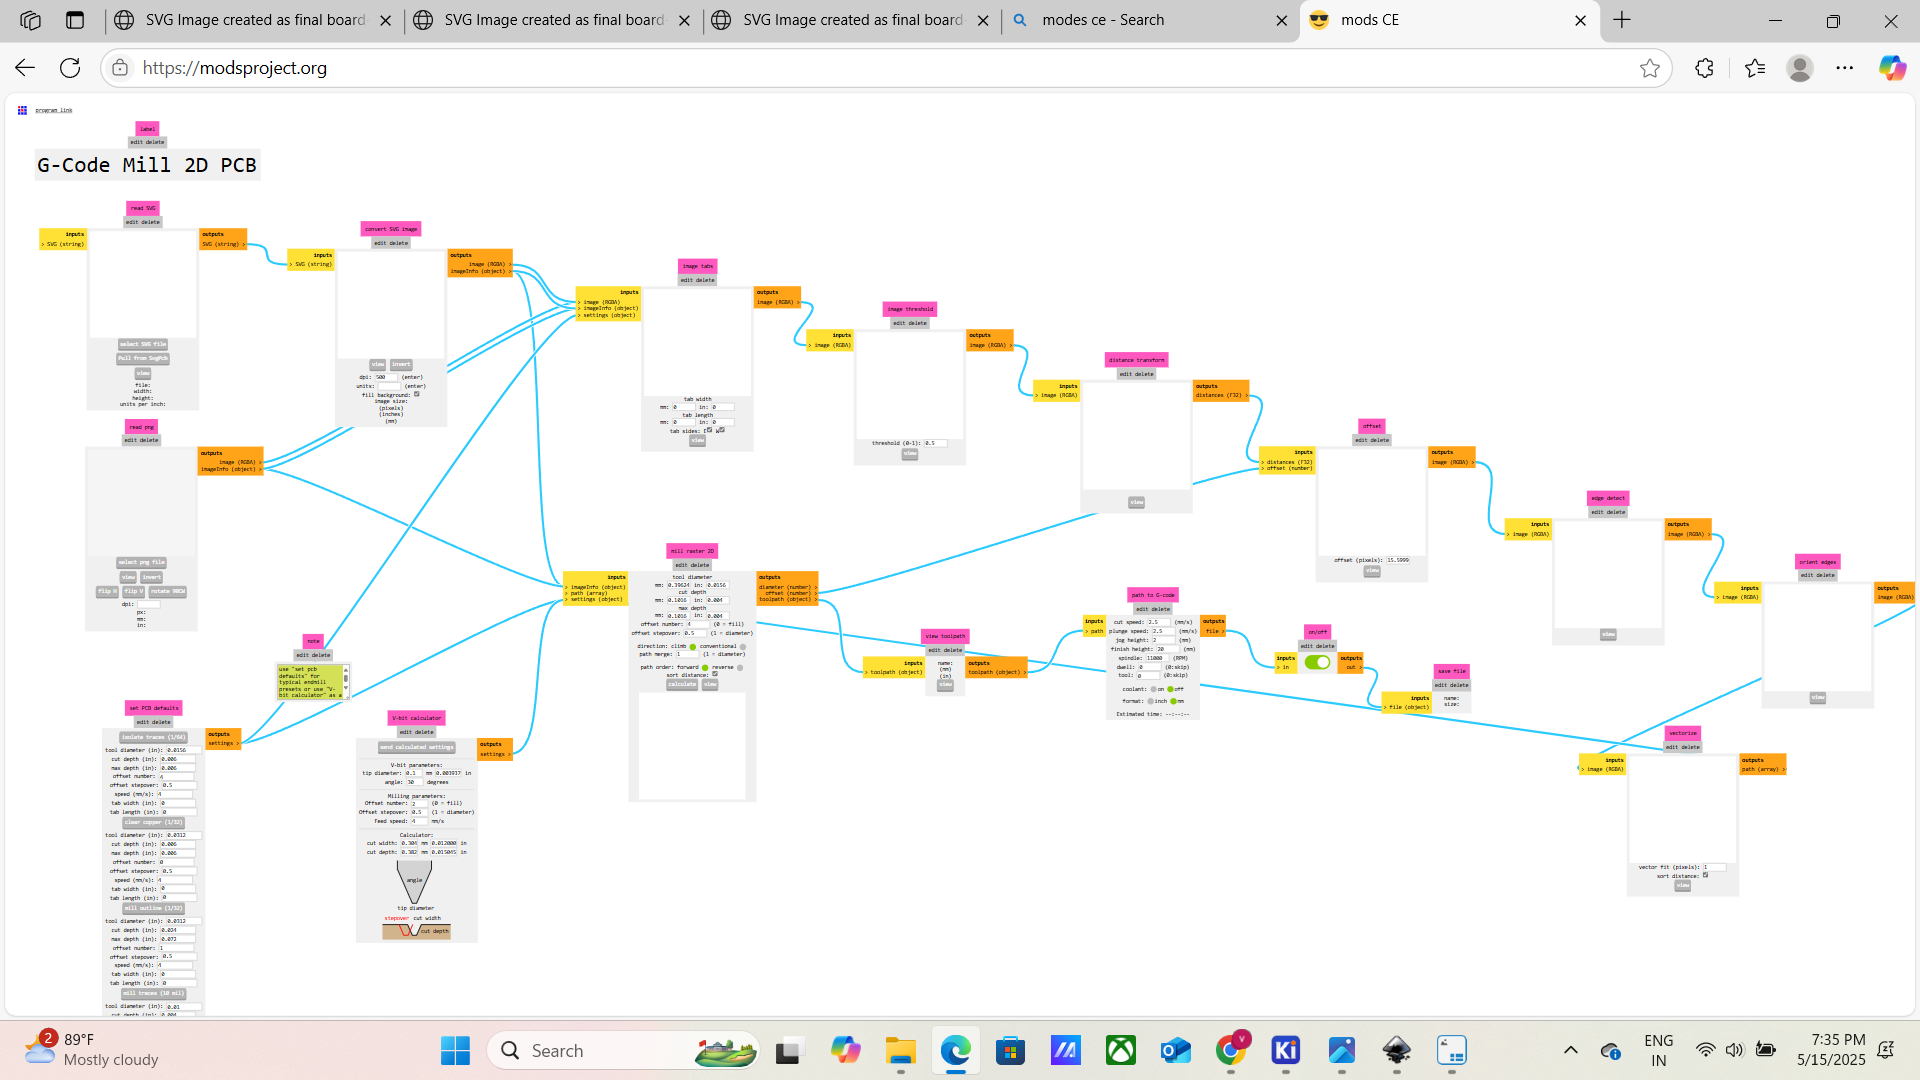
Task: Click the browser refresh icon
Action: [x=70, y=68]
